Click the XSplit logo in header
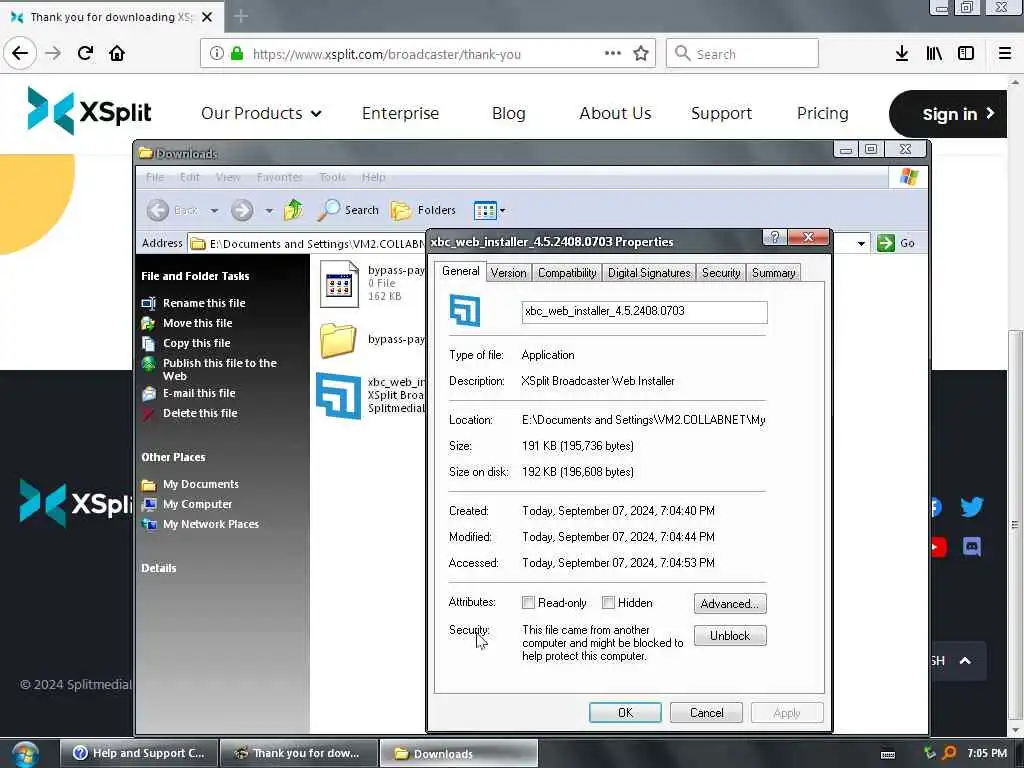Image resolution: width=1024 pixels, height=768 pixels. pos(89,112)
